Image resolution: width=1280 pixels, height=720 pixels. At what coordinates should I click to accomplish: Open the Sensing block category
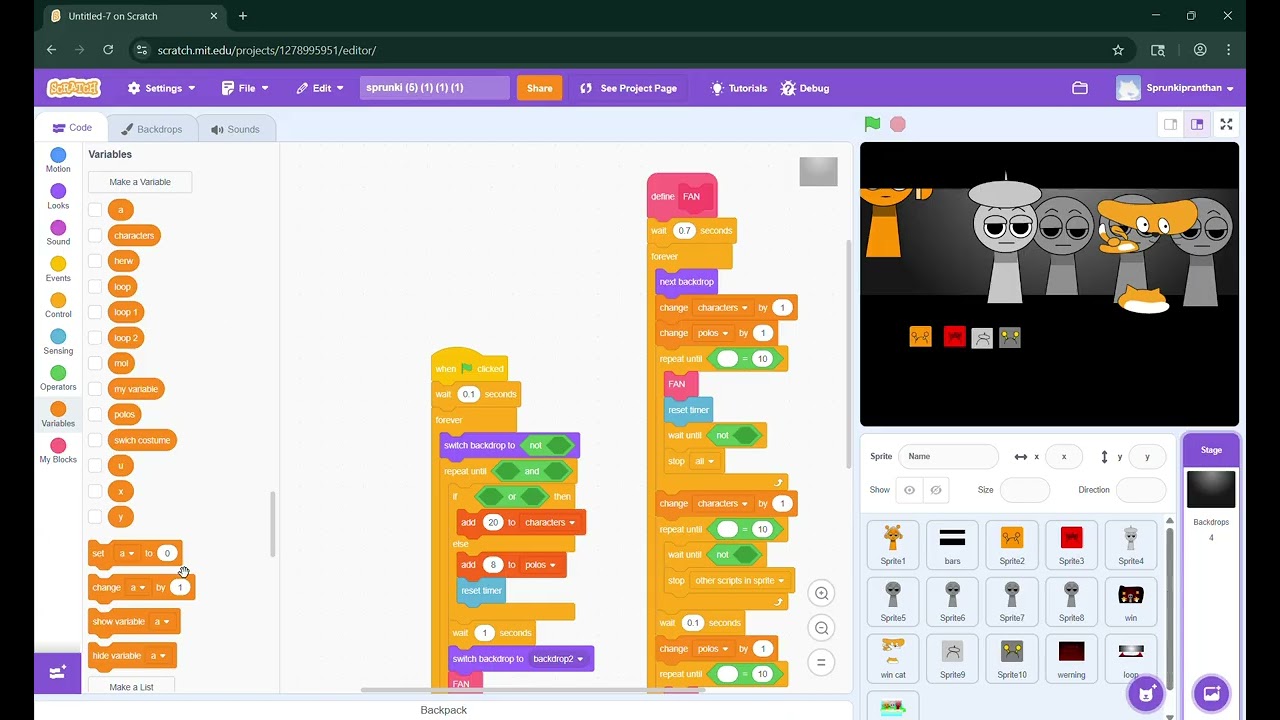click(58, 342)
